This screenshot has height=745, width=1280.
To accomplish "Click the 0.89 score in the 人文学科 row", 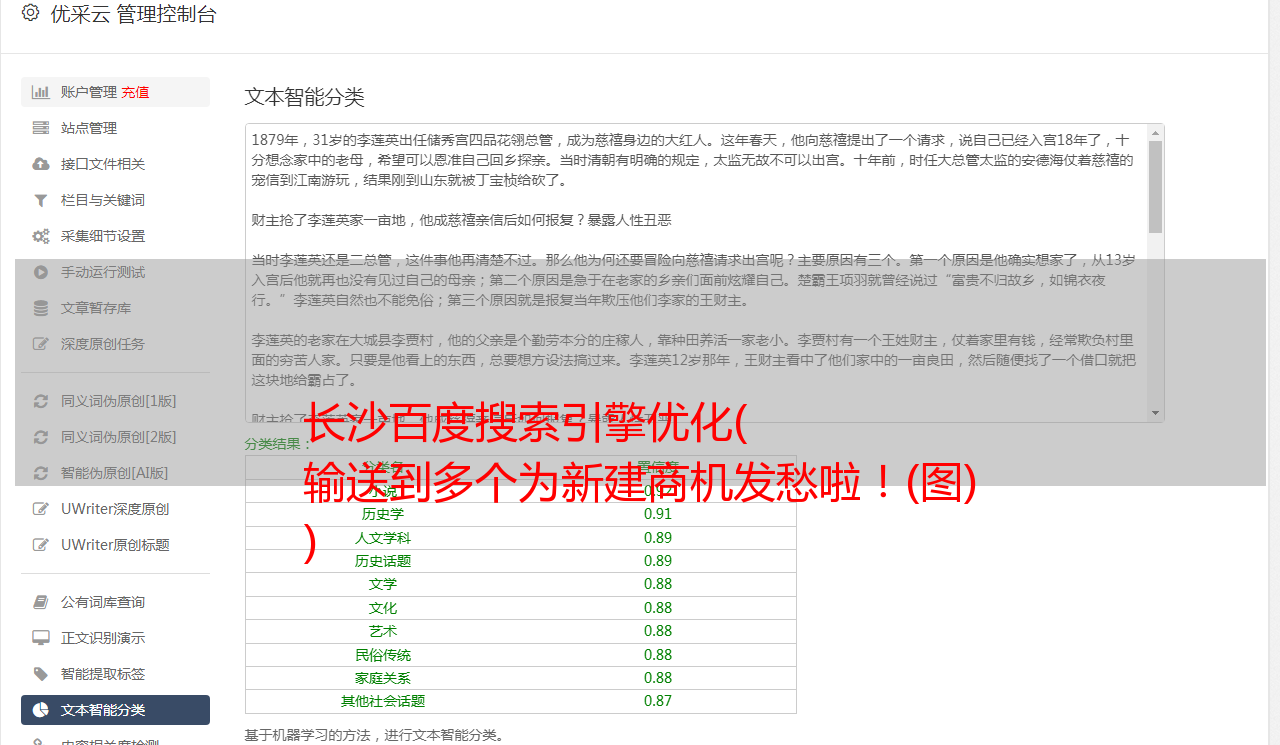I will coord(658,538).
